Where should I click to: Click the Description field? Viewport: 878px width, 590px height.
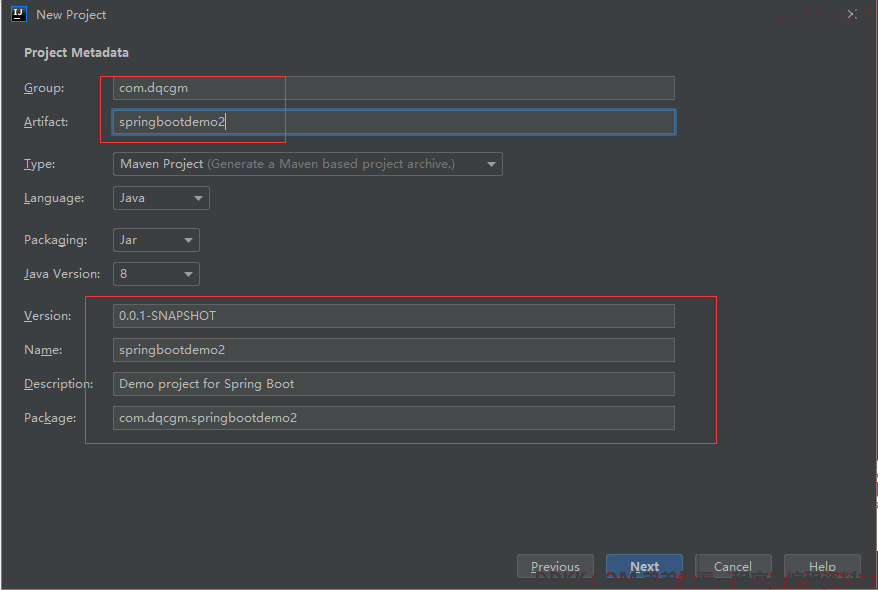tap(394, 384)
